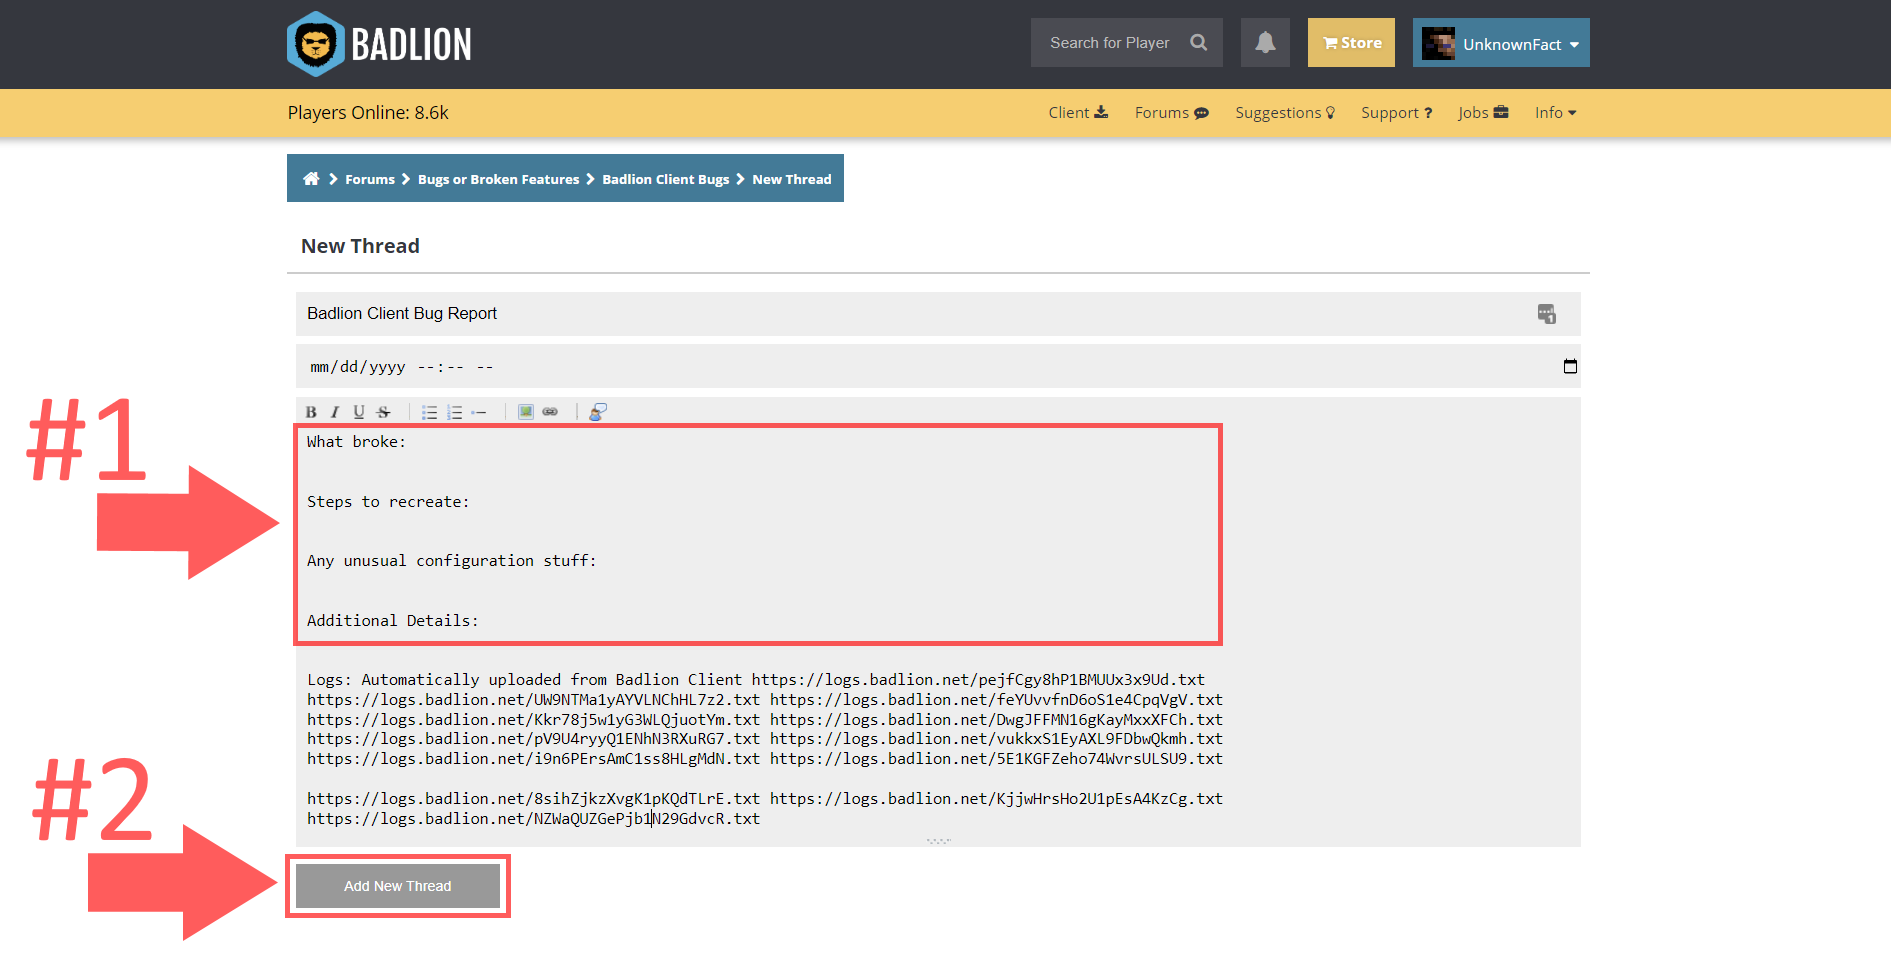This screenshot has width=1891, height=954.
Task: Click the 'Steps to recreate:' line
Action: pos(388,502)
